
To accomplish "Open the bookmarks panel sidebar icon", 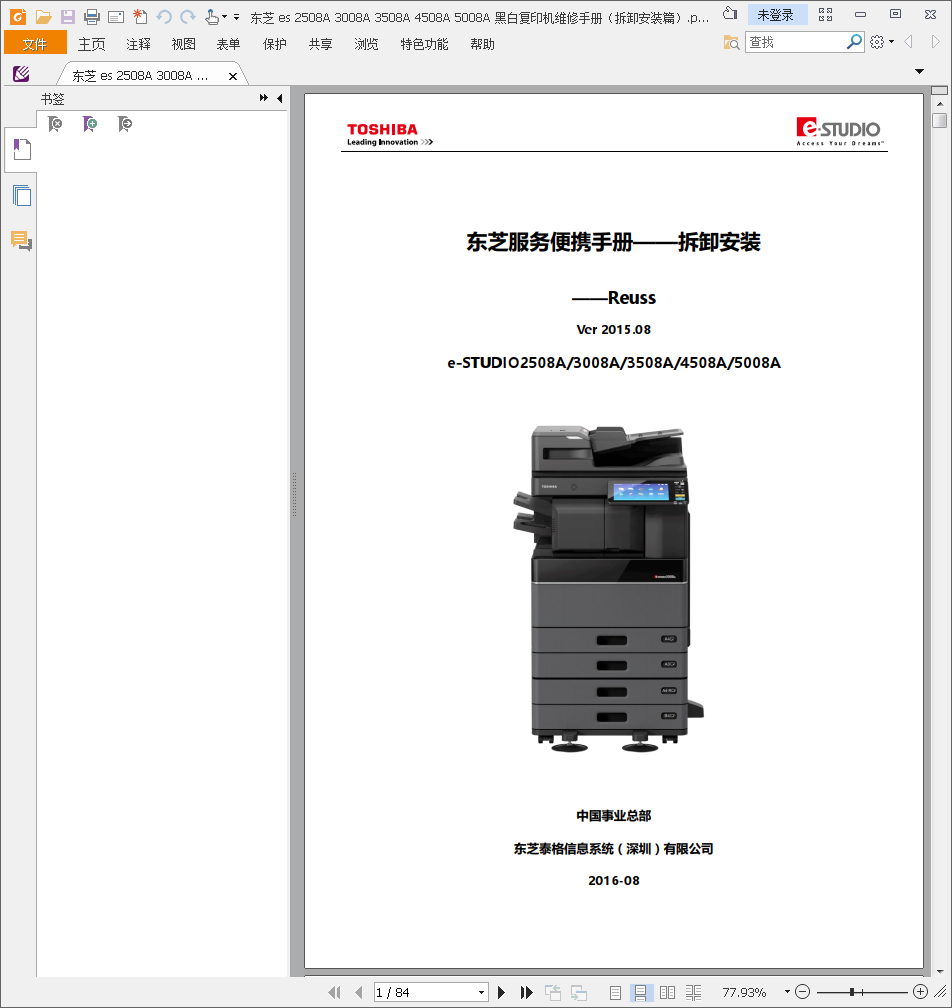I will click(x=22, y=149).
